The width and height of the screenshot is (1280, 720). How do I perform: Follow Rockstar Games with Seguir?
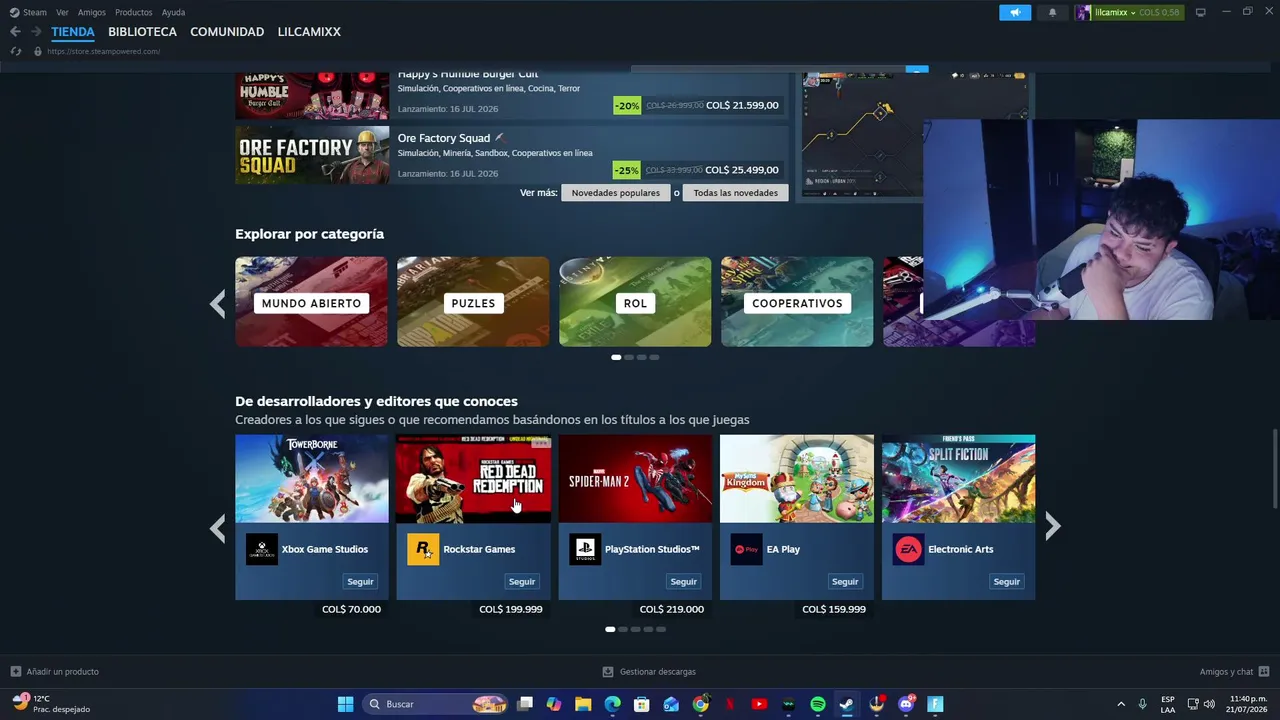click(522, 581)
